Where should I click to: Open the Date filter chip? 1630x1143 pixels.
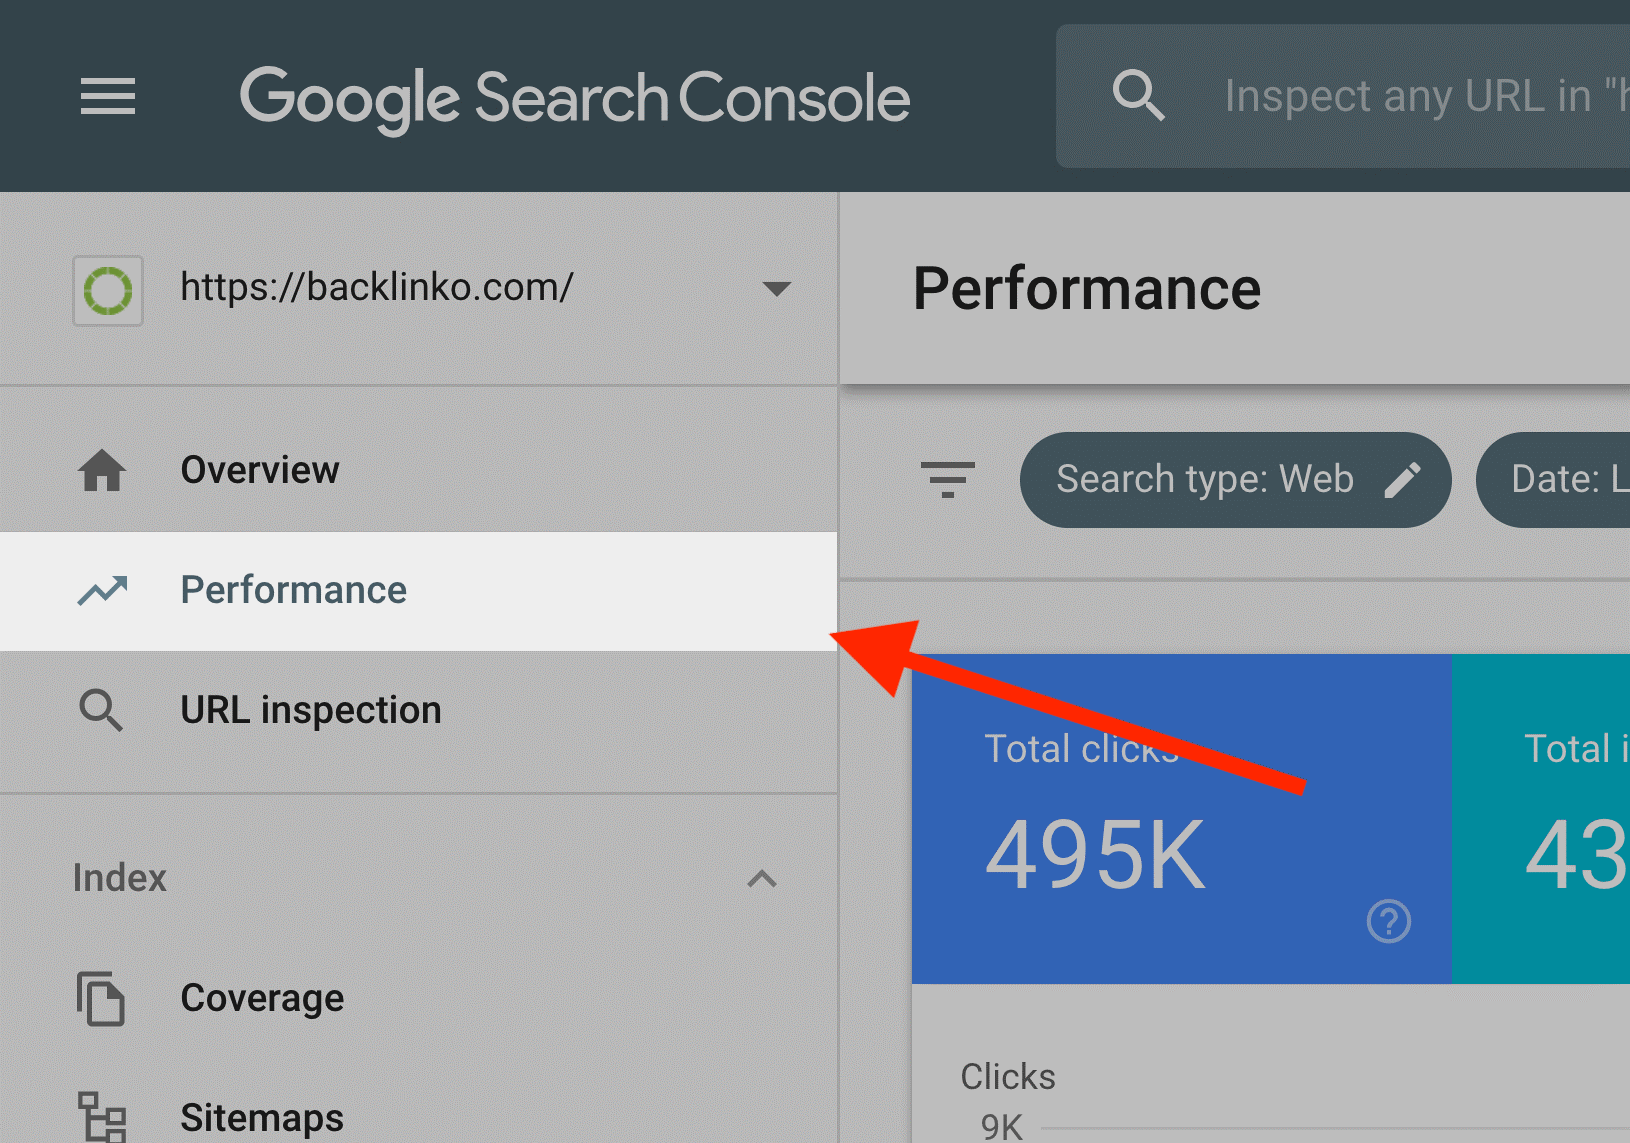click(1554, 480)
